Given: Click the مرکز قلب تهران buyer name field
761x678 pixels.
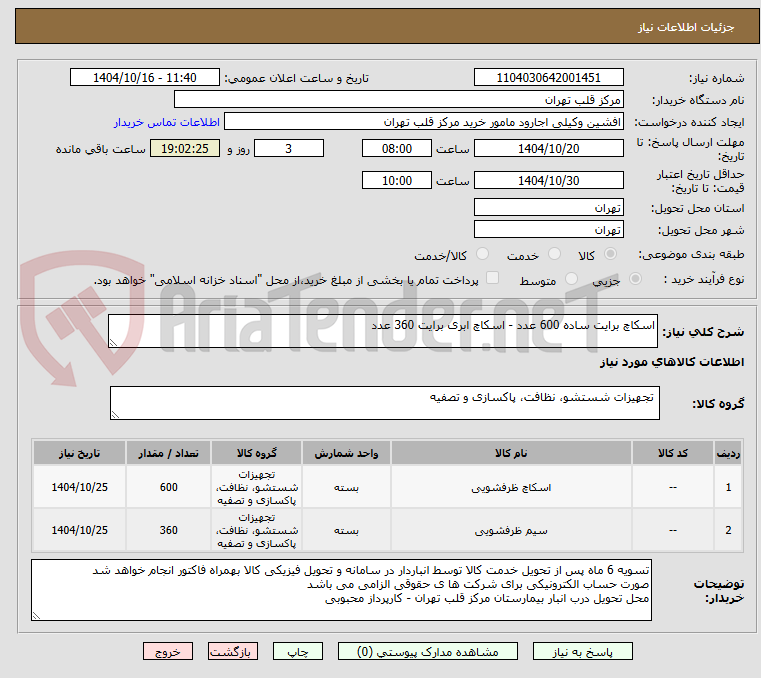Looking at the screenshot, I should (398, 99).
